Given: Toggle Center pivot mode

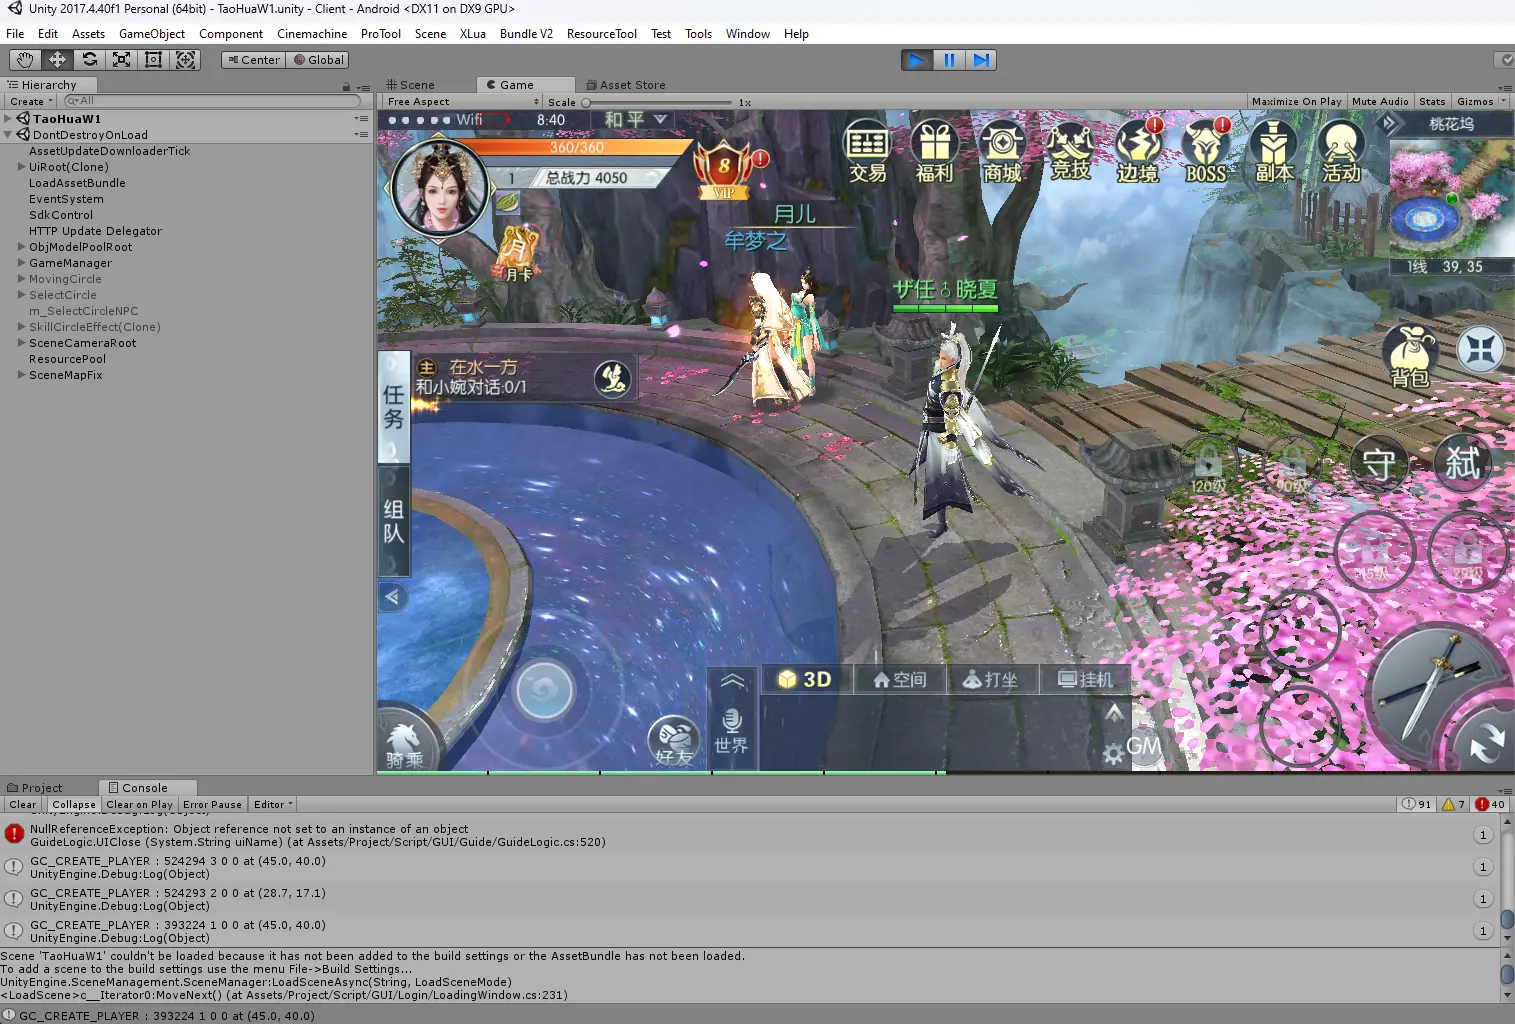Looking at the screenshot, I should point(254,60).
